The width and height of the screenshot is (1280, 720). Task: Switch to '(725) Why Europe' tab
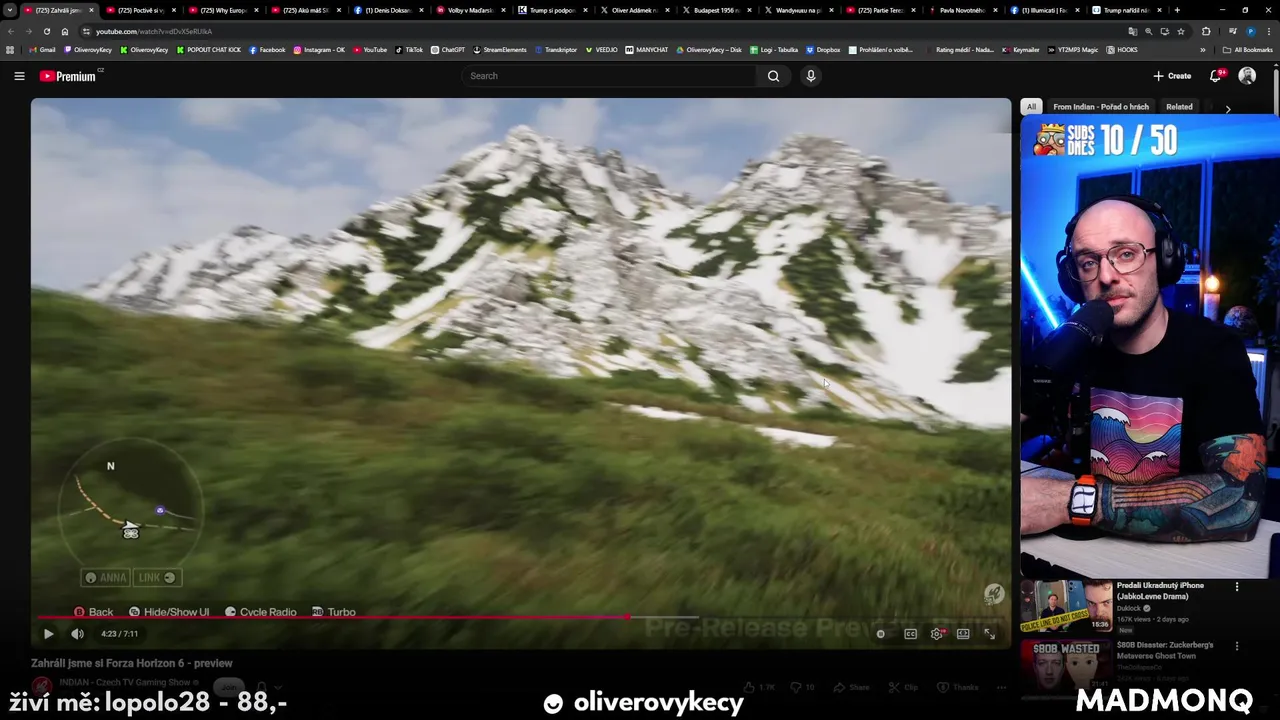pos(224,10)
